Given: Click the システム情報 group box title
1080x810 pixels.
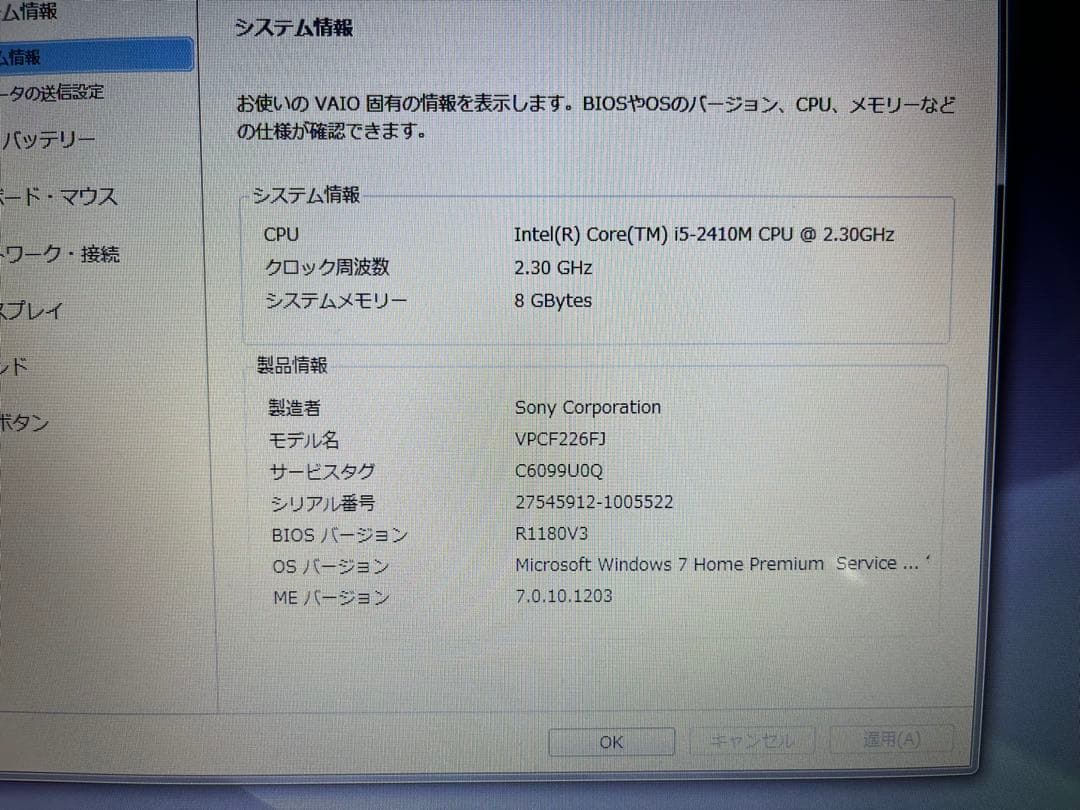Looking at the screenshot, I should pos(306,195).
